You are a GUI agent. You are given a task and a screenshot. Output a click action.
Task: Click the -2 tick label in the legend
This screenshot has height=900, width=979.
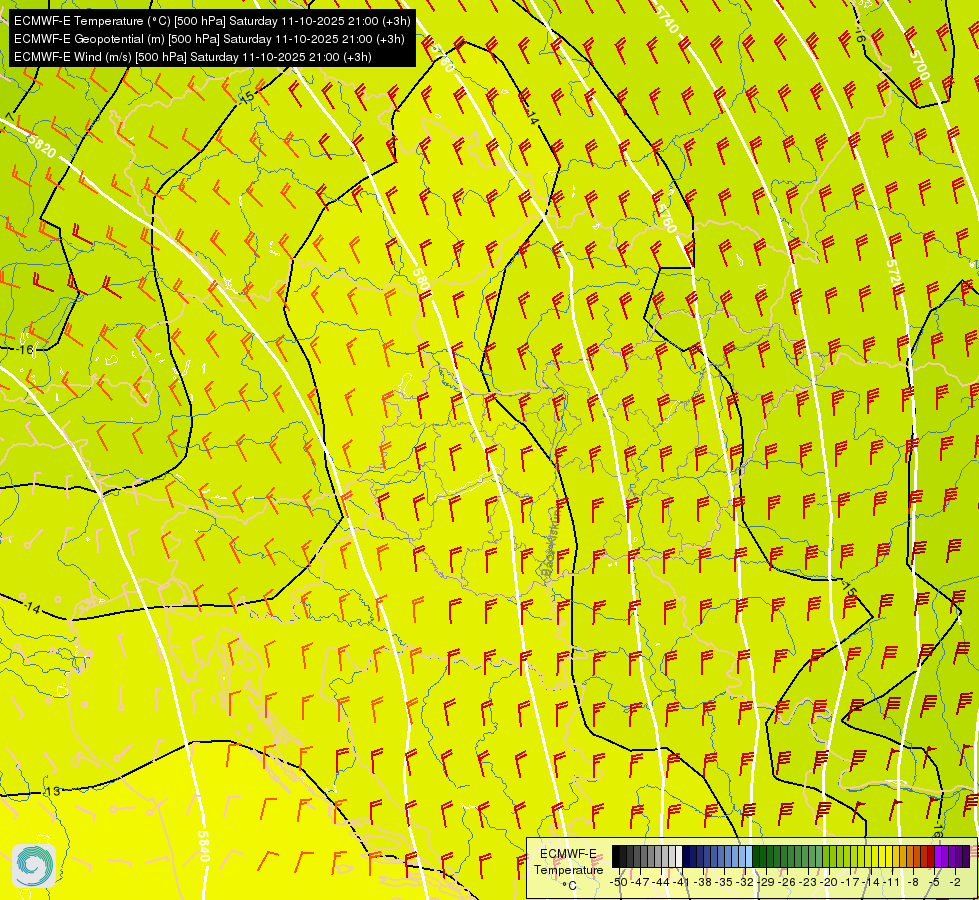click(x=955, y=882)
